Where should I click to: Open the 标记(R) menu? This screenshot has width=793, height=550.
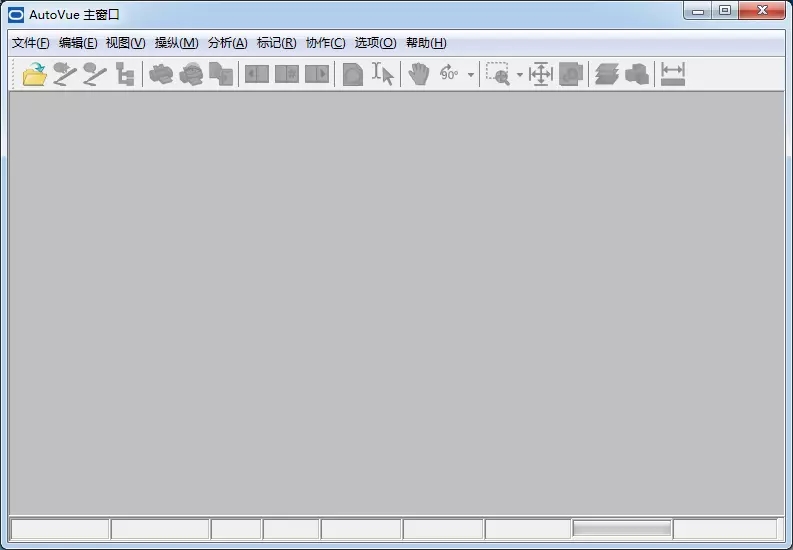[277, 43]
